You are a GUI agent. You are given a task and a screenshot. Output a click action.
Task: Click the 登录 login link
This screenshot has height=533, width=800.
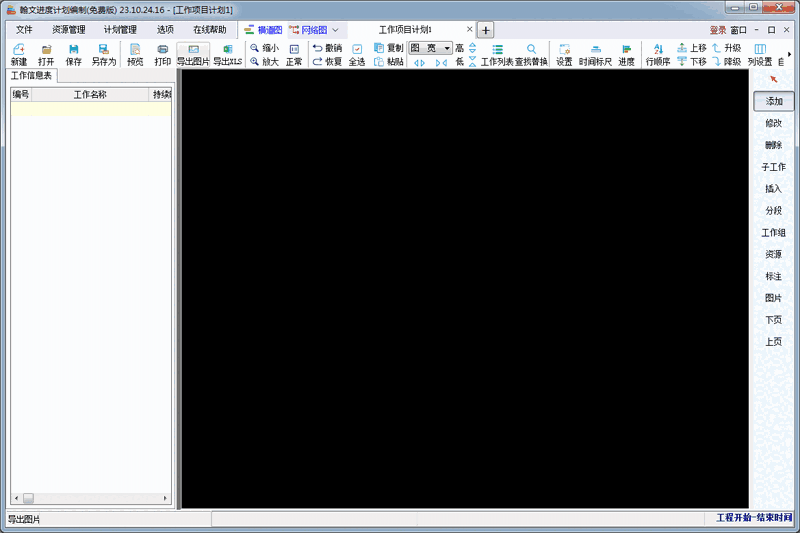pyautogui.click(x=717, y=30)
